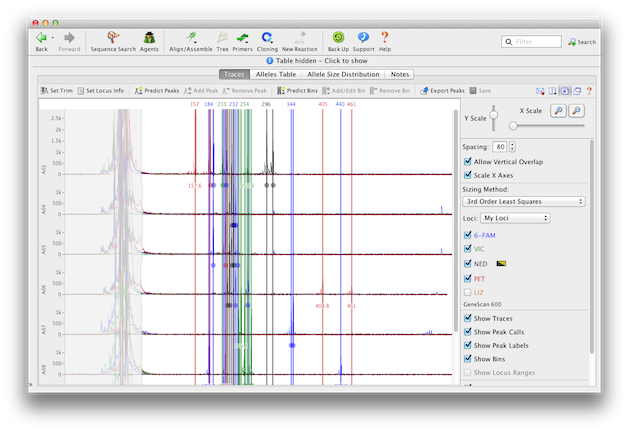Open the Tree builder icon
629x432 pixels.
click(x=222, y=39)
